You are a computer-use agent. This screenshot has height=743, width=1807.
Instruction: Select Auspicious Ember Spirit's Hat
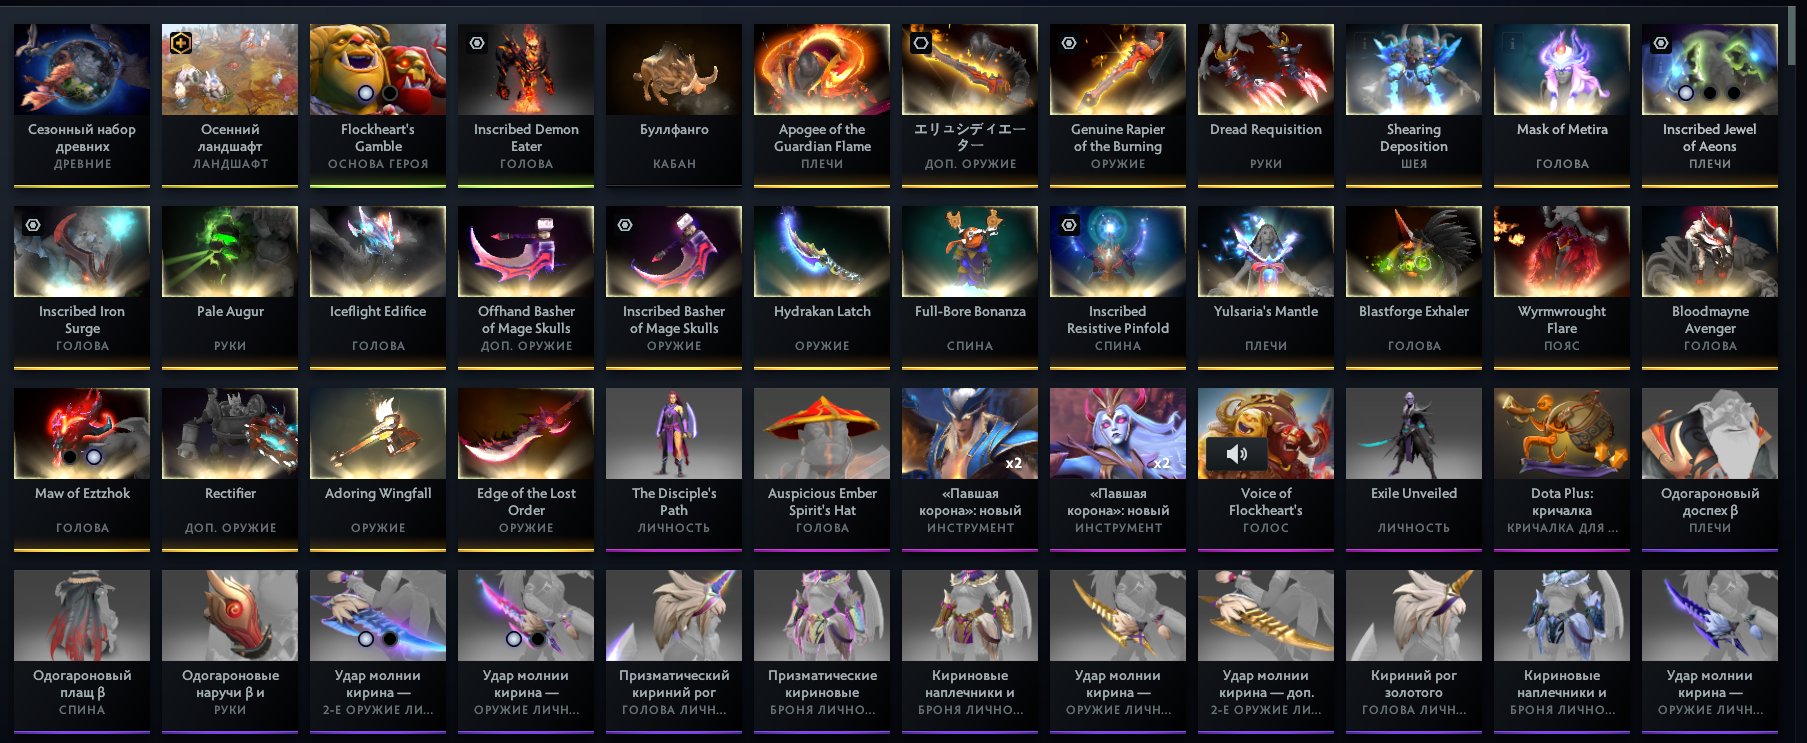tap(821, 469)
